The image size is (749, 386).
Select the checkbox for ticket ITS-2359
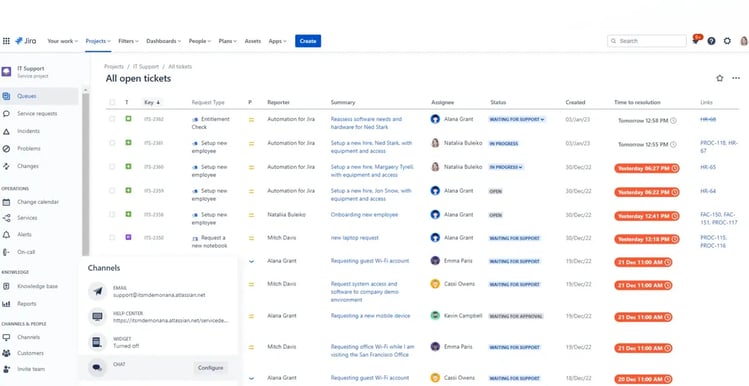(x=112, y=191)
